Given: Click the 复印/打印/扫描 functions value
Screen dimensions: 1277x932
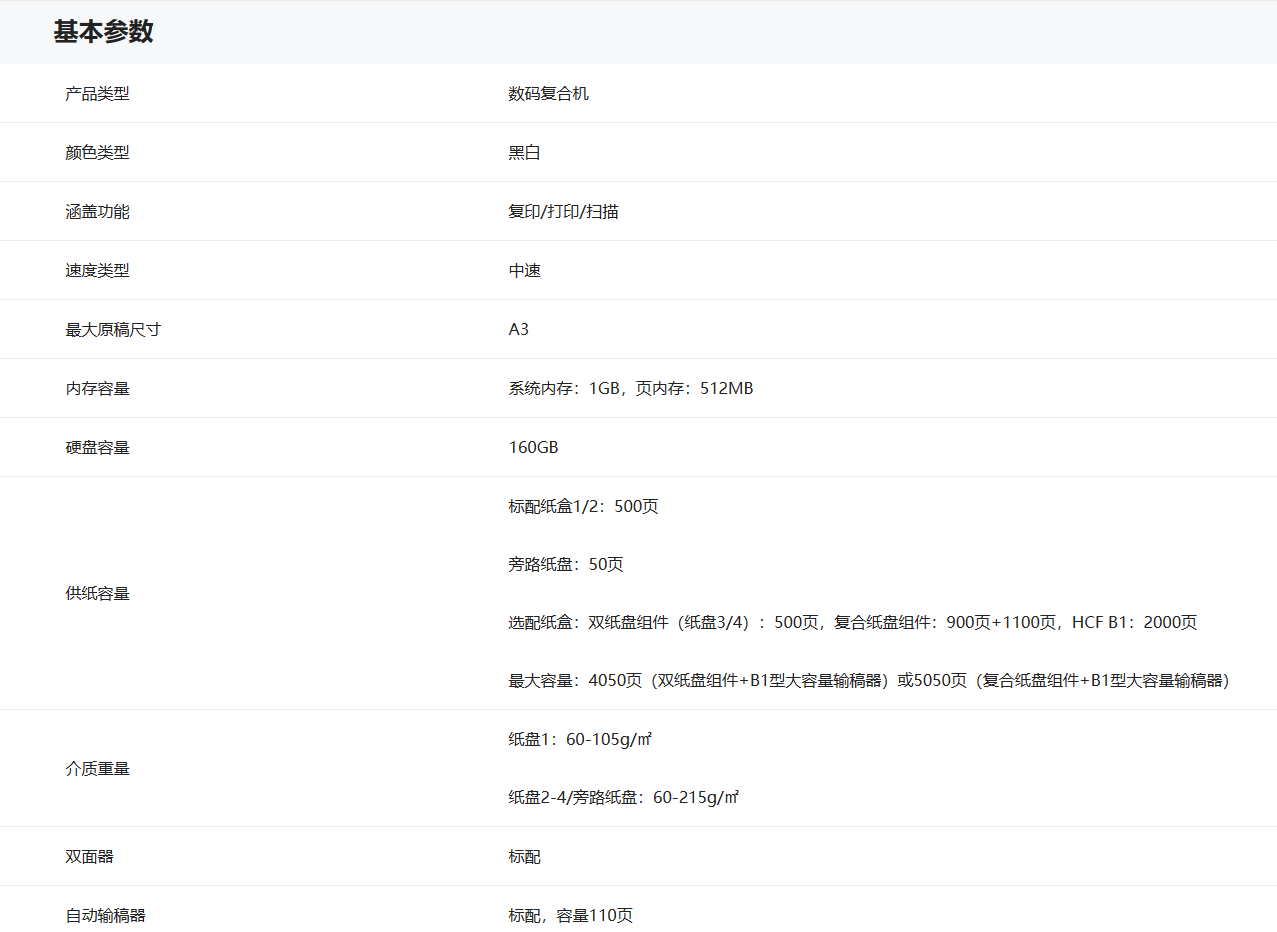Looking at the screenshot, I should point(563,212).
